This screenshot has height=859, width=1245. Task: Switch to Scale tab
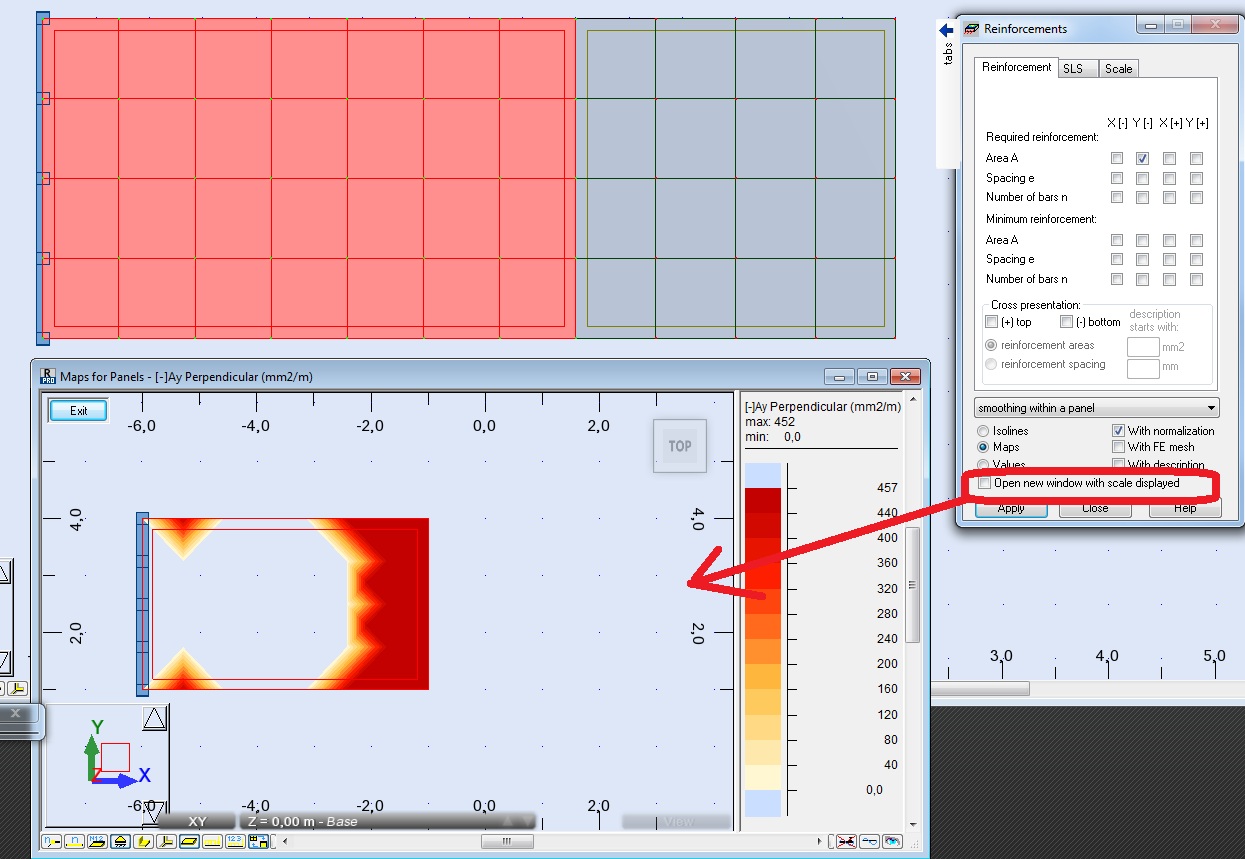[1118, 69]
